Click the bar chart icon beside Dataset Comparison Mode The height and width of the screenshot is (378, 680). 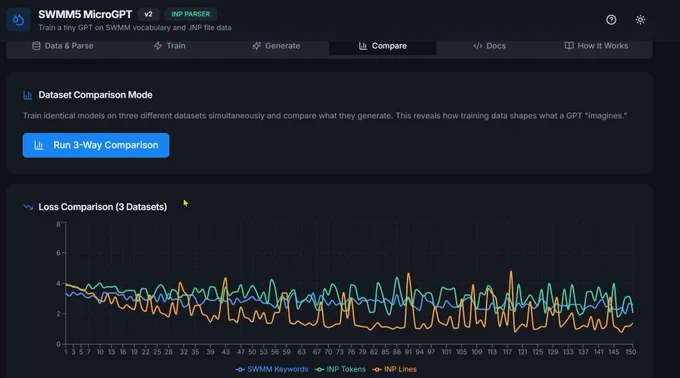point(28,95)
